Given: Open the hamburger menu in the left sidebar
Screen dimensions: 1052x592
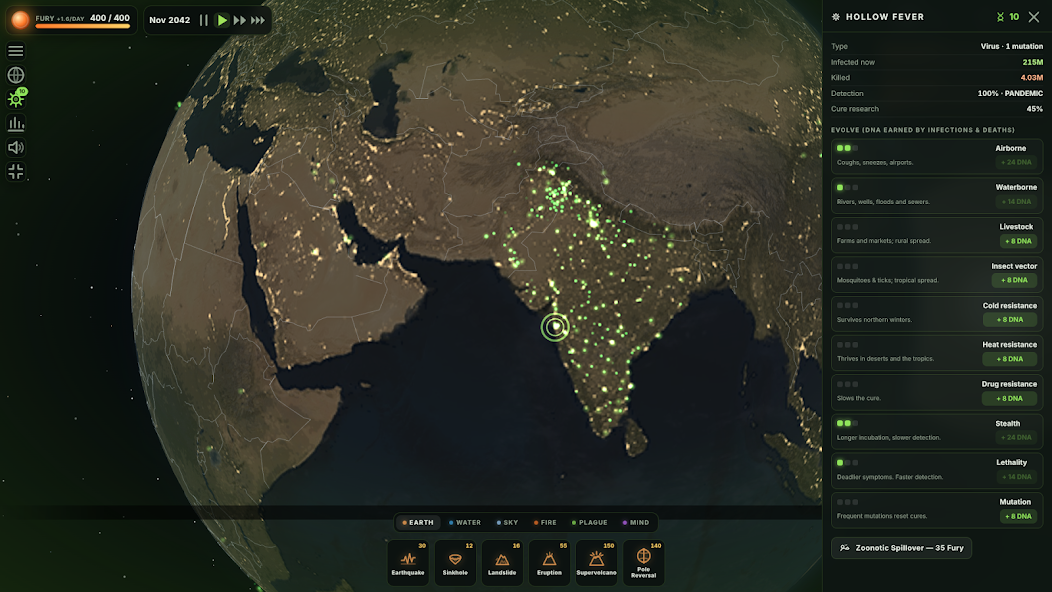Looking at the screenshot, I should (15, 51).
